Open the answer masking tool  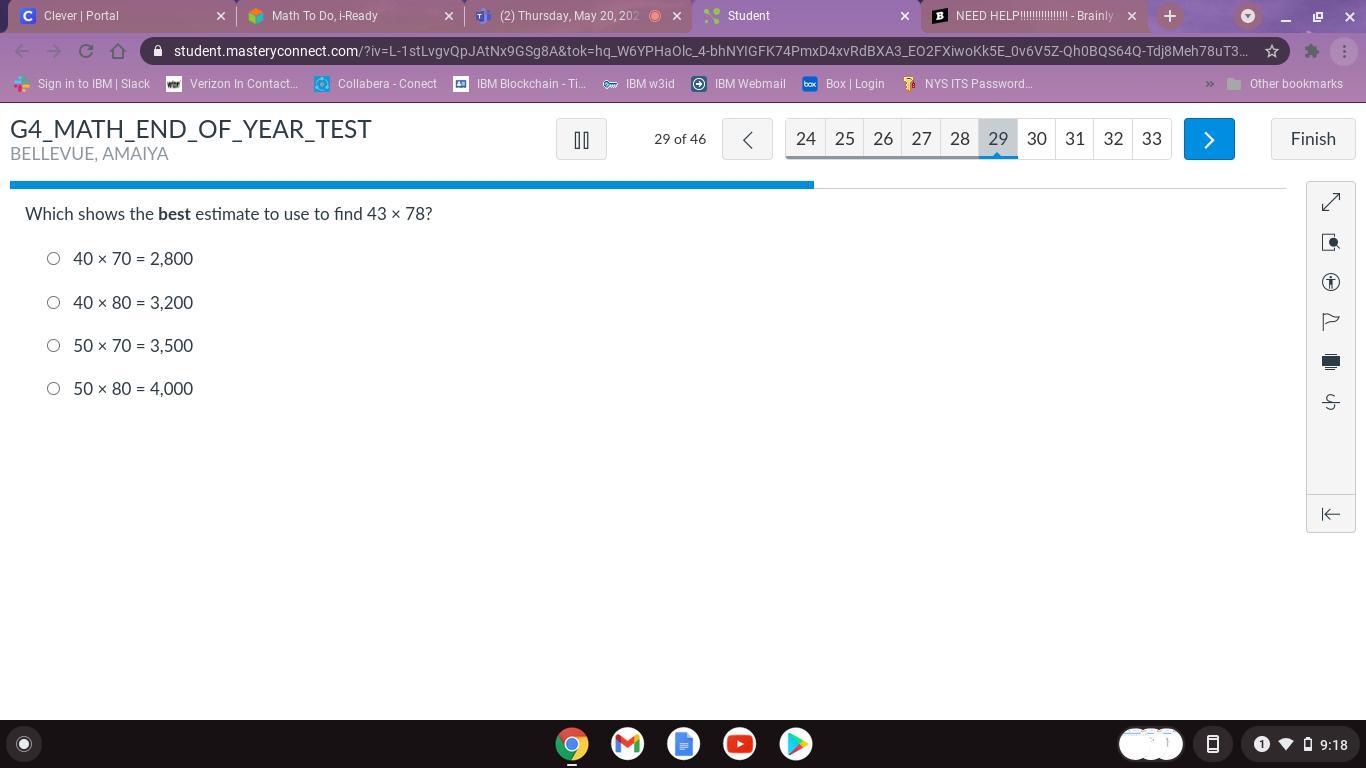(1331, 242)
